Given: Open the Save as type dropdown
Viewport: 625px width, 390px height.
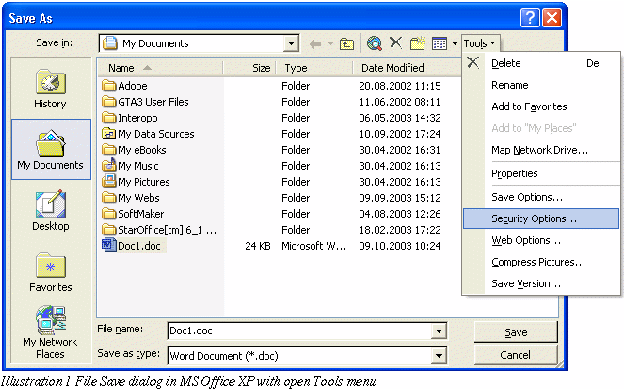Looking at the screenshot, I should pyautogui.click(x=439, y=355).
